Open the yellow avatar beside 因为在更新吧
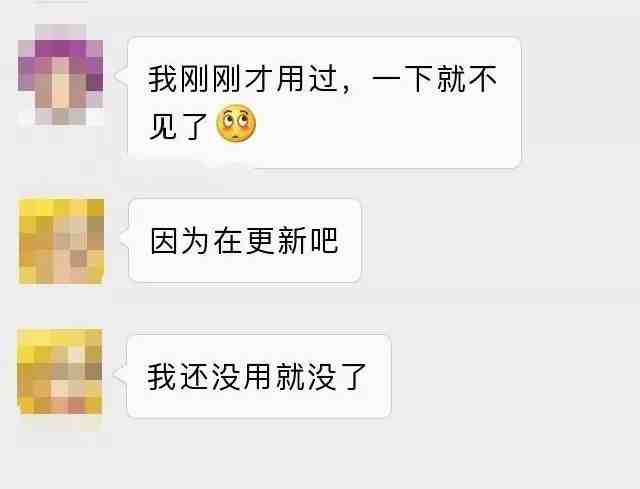640x489 pixels. pos(61,241)
